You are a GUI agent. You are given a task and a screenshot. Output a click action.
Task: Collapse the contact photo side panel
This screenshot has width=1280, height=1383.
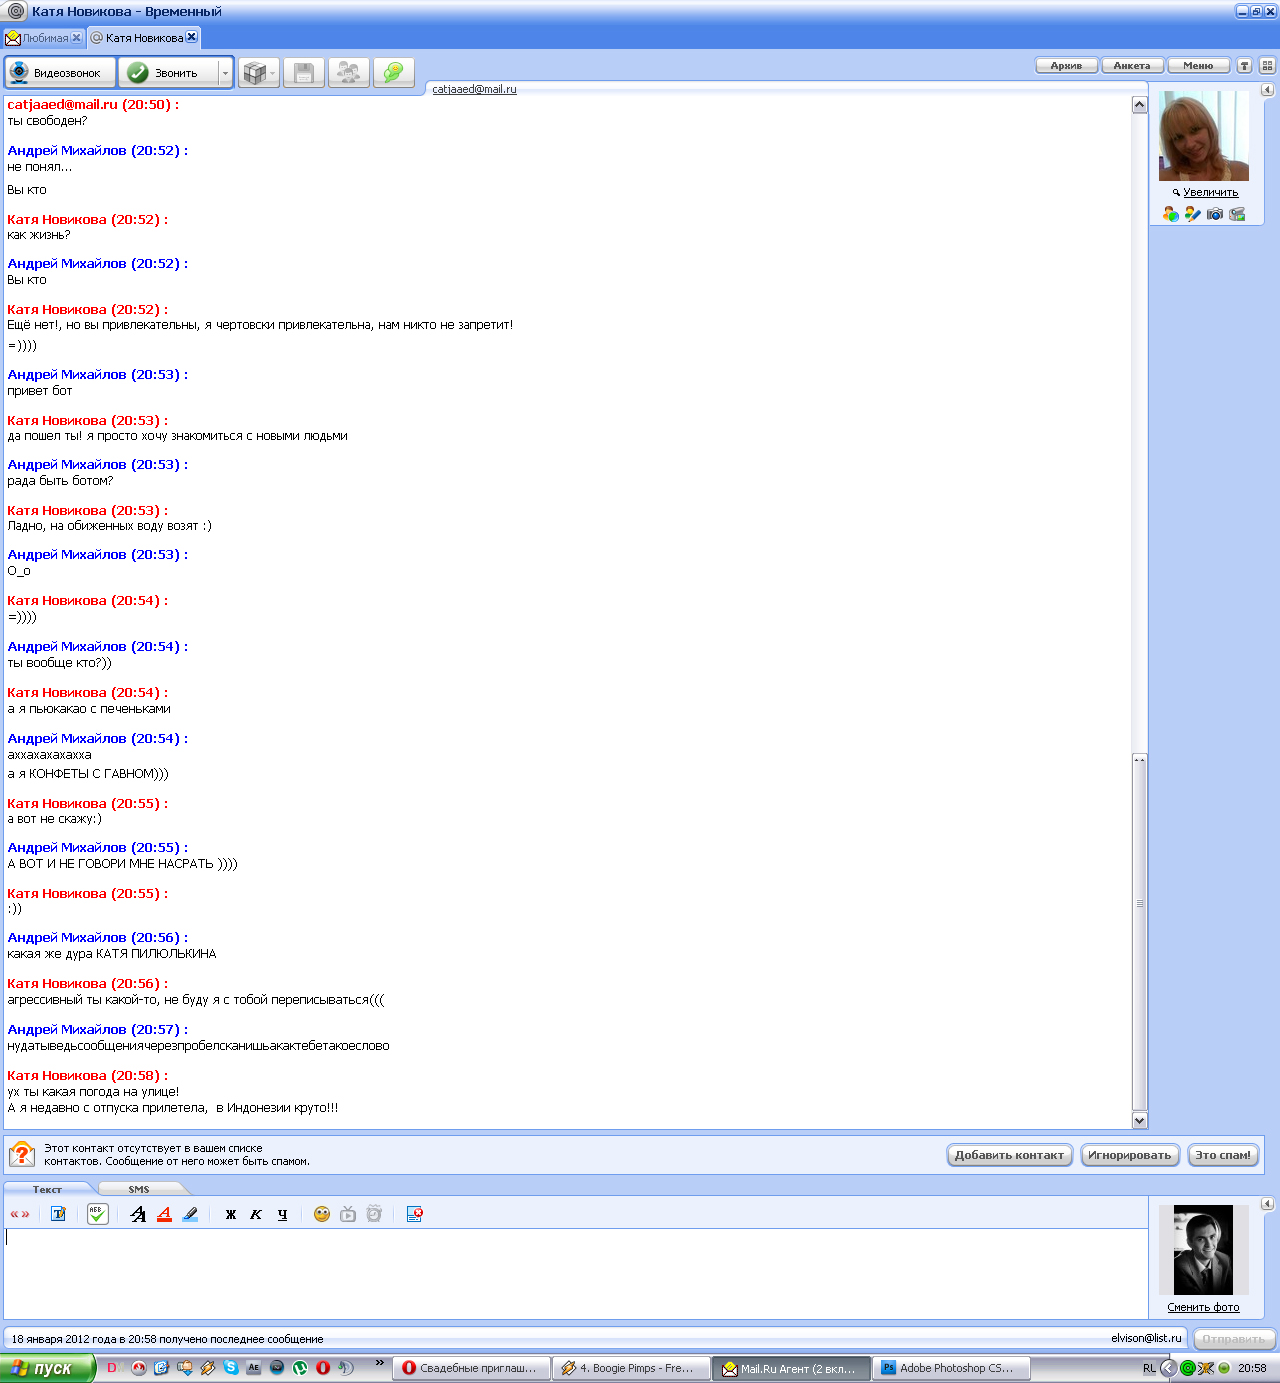(1267, 90)
